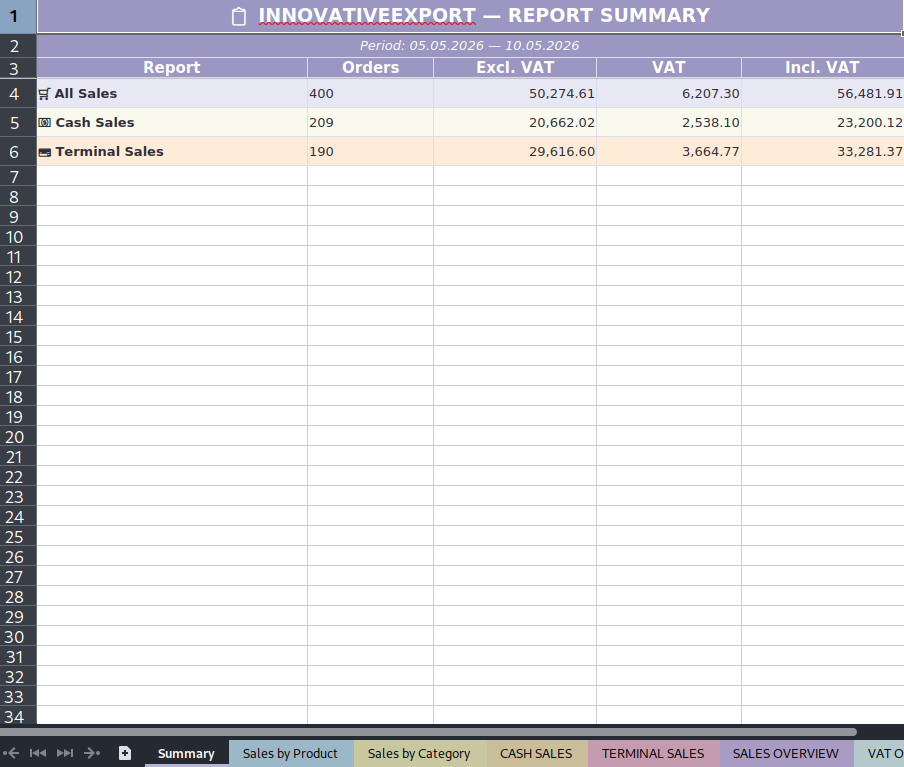
Task: Click the clipboard icon in report title
Action: [239, 16]
